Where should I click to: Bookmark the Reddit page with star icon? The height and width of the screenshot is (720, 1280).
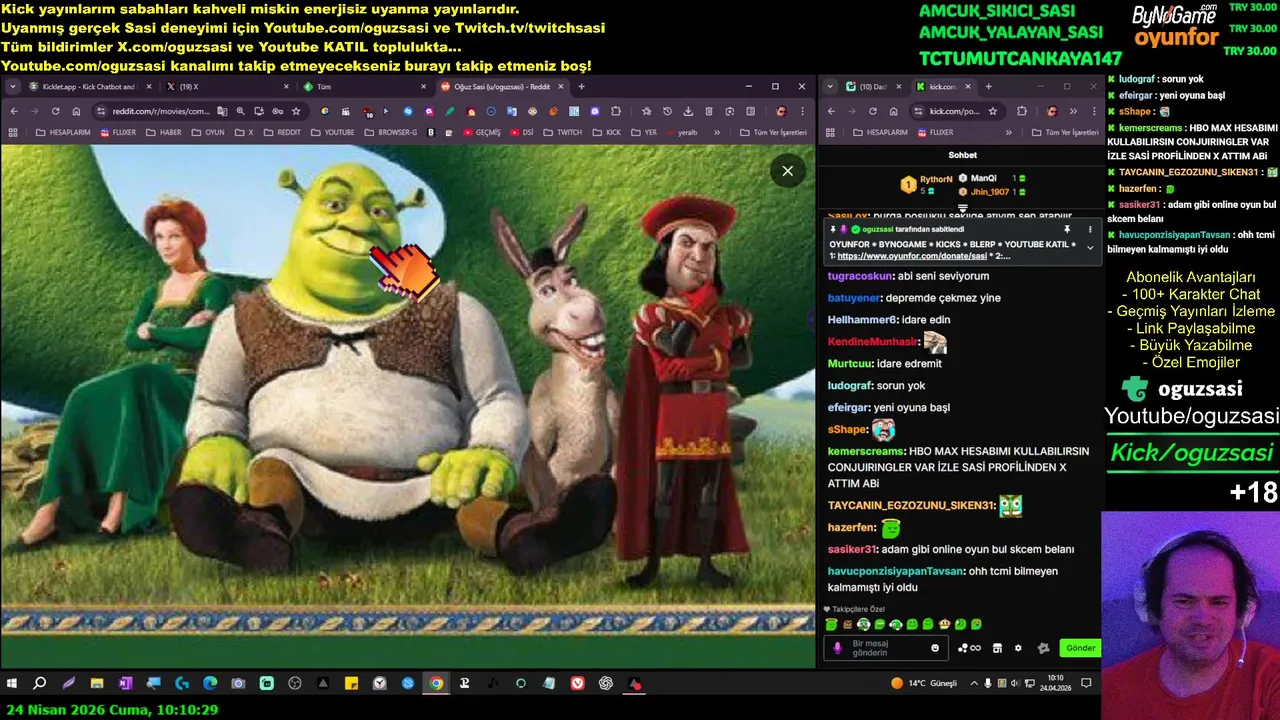pos(296,111)
